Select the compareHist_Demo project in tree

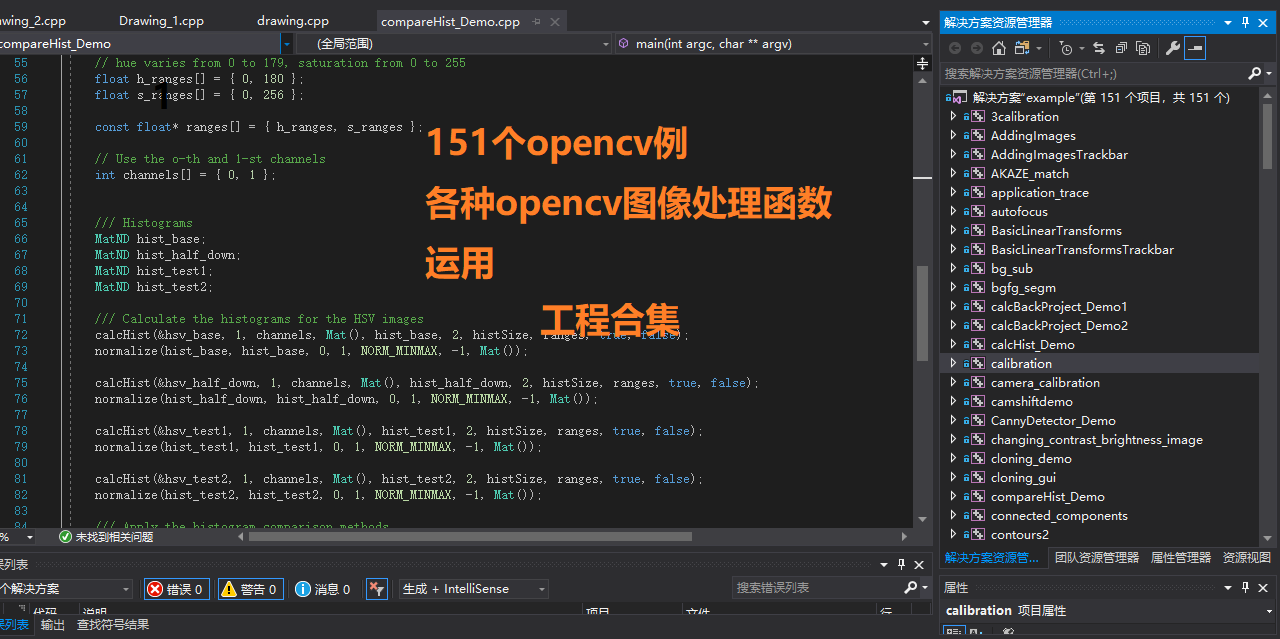pos(1048,497)
